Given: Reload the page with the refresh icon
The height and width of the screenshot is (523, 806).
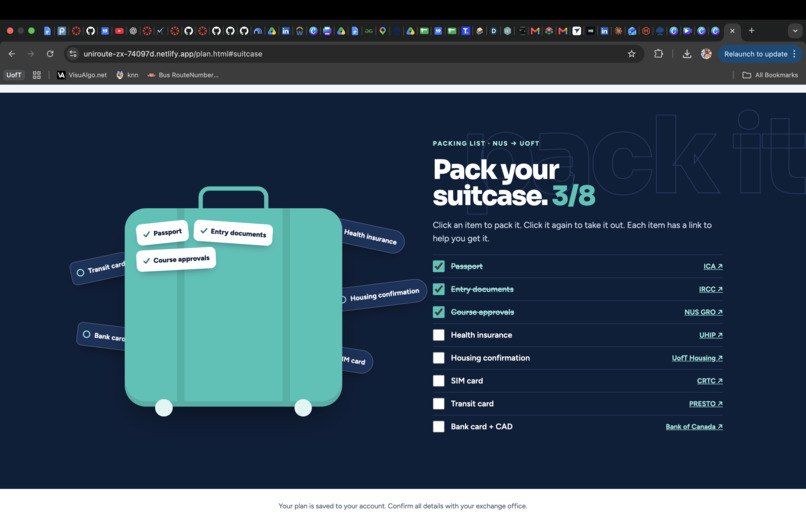Looking at the screenshot, I should coord(50,53).
